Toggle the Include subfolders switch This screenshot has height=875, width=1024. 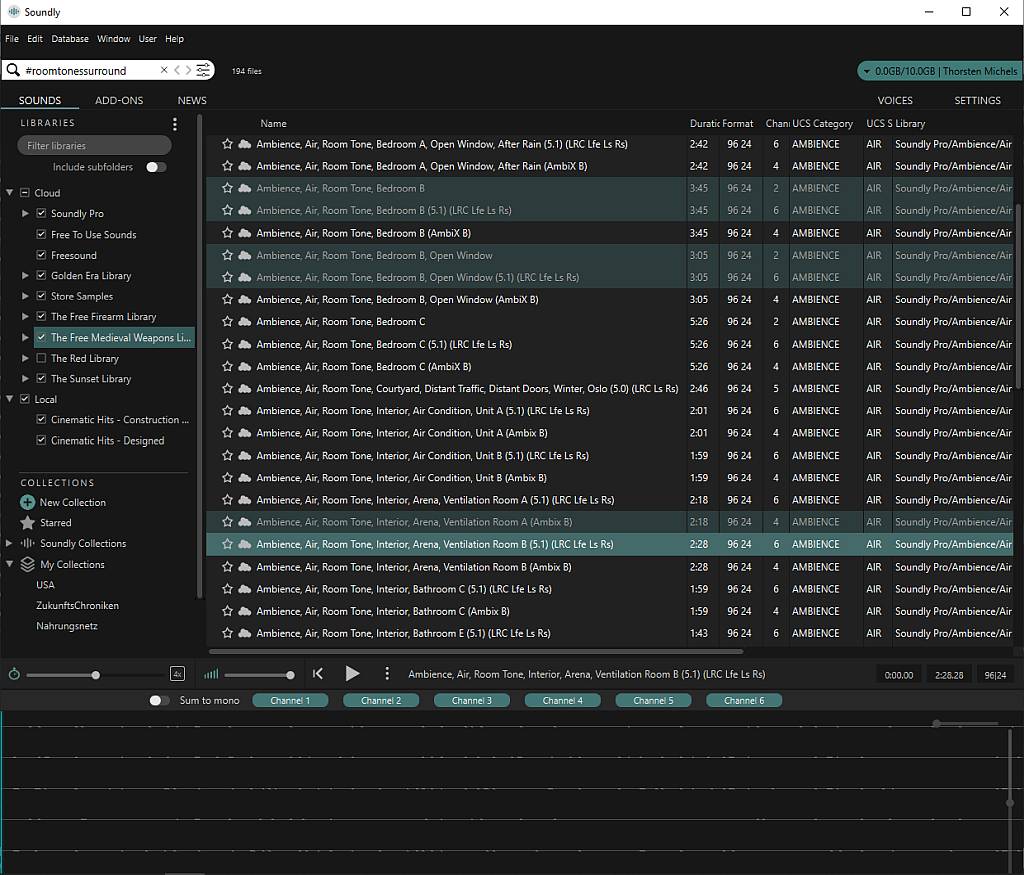click(156, 167)
